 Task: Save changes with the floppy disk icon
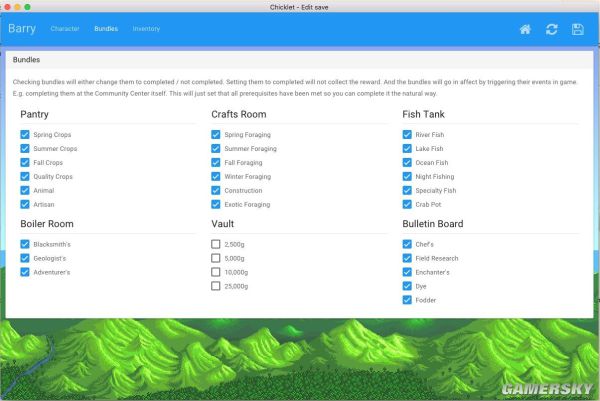577,29
